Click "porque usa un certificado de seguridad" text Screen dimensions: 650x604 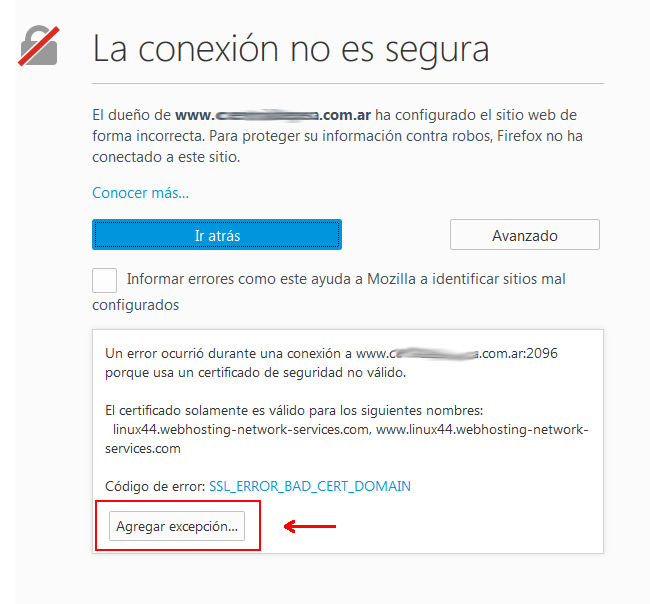pyautogui.click(x=255, y=372)
